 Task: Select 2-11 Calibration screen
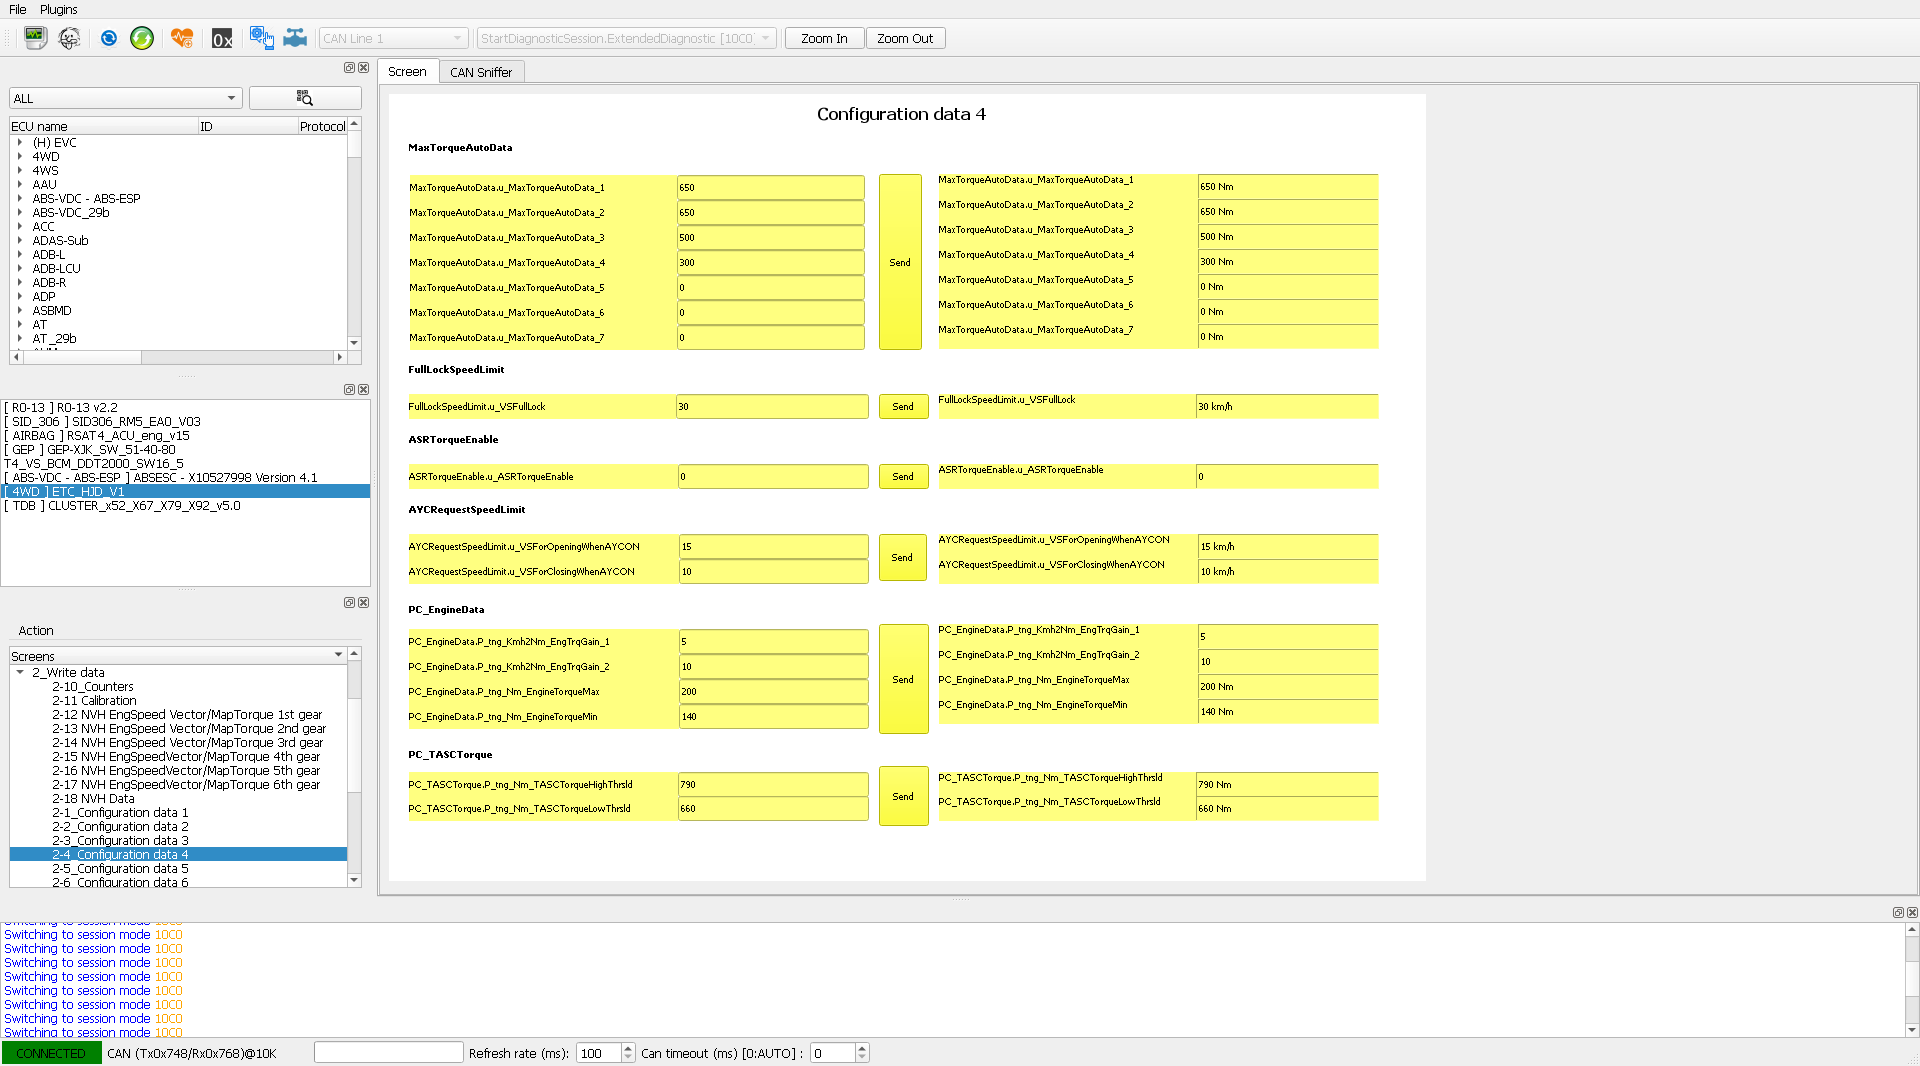[x=94, y=701]
